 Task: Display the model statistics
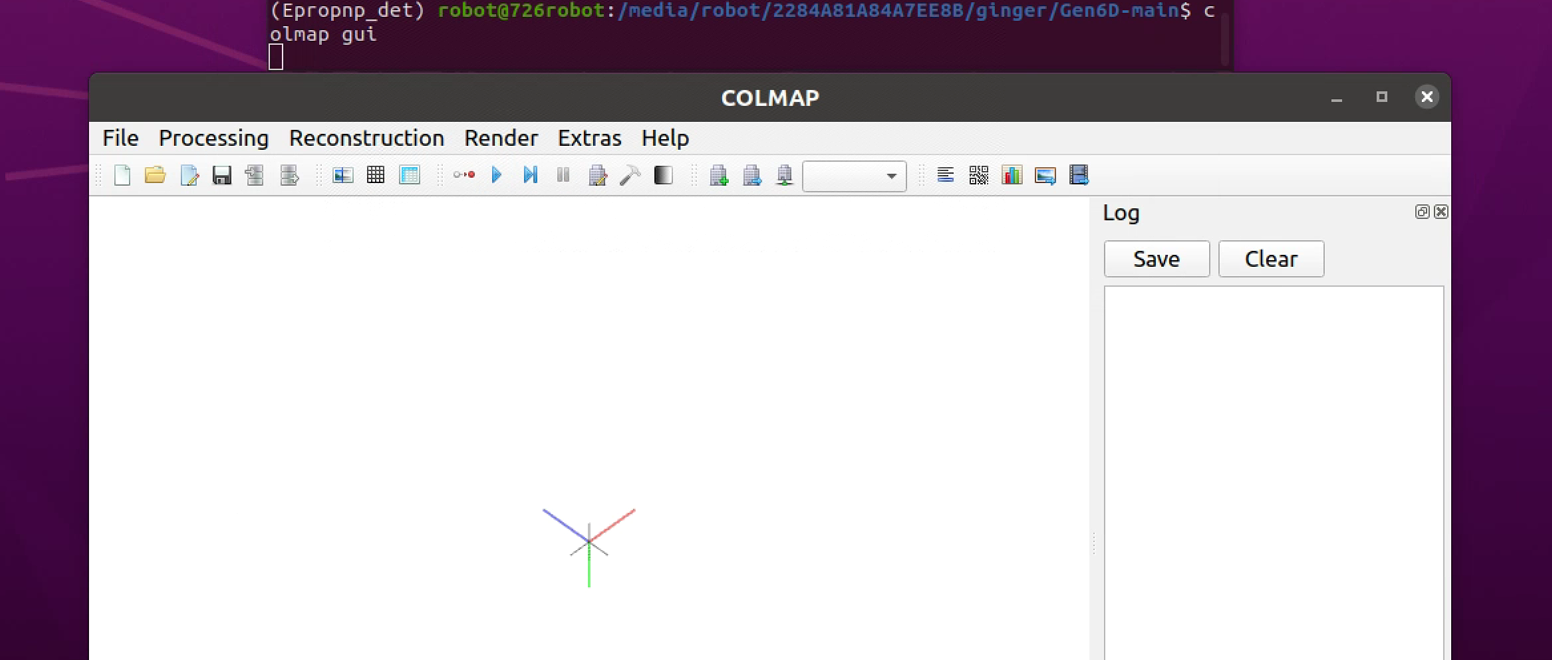point(1012,175)
